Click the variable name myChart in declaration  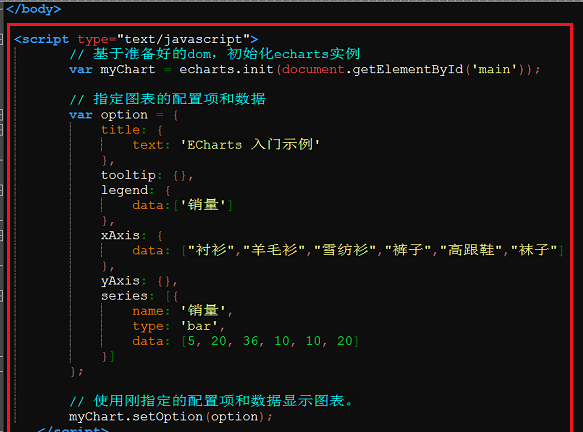pos(128,70)
